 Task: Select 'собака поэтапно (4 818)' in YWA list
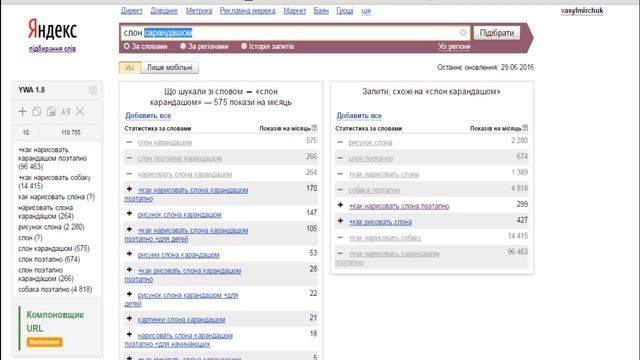coord(55,289)
